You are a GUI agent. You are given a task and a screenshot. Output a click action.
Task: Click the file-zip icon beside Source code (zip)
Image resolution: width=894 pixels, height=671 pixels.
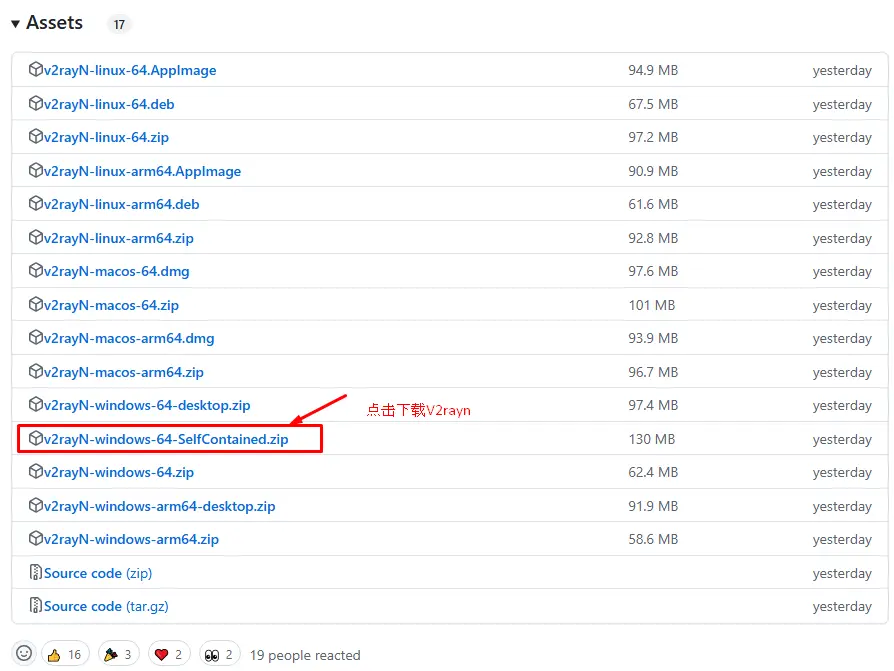click(36, 573)
